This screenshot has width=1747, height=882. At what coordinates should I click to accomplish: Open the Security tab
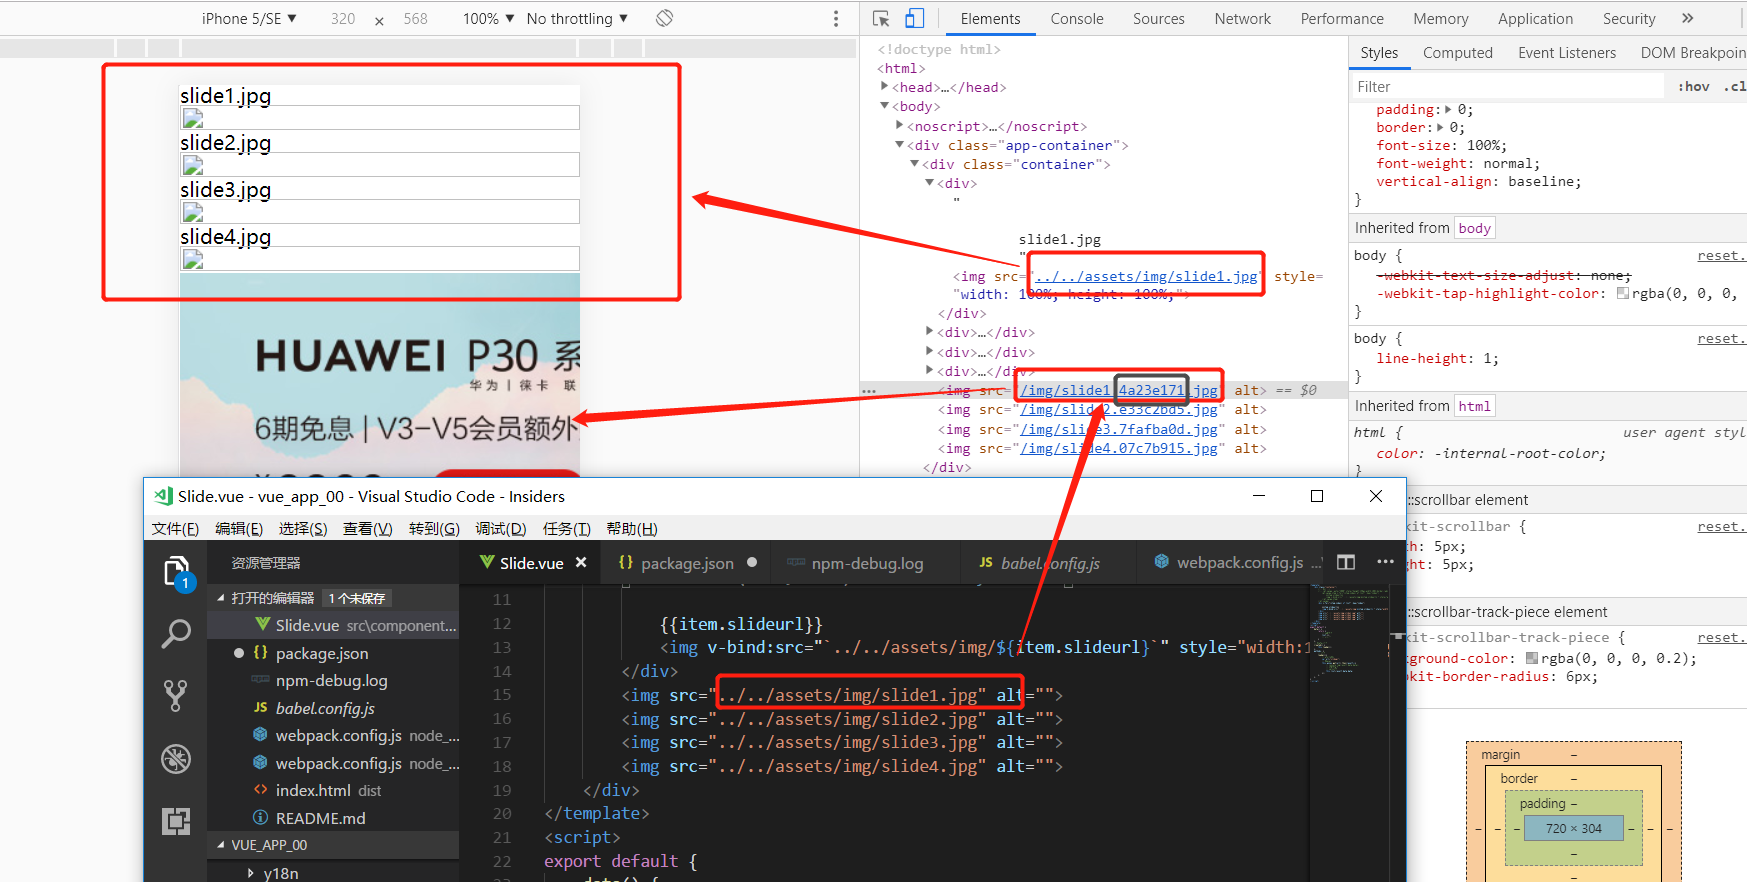[x=1629, y=18]
